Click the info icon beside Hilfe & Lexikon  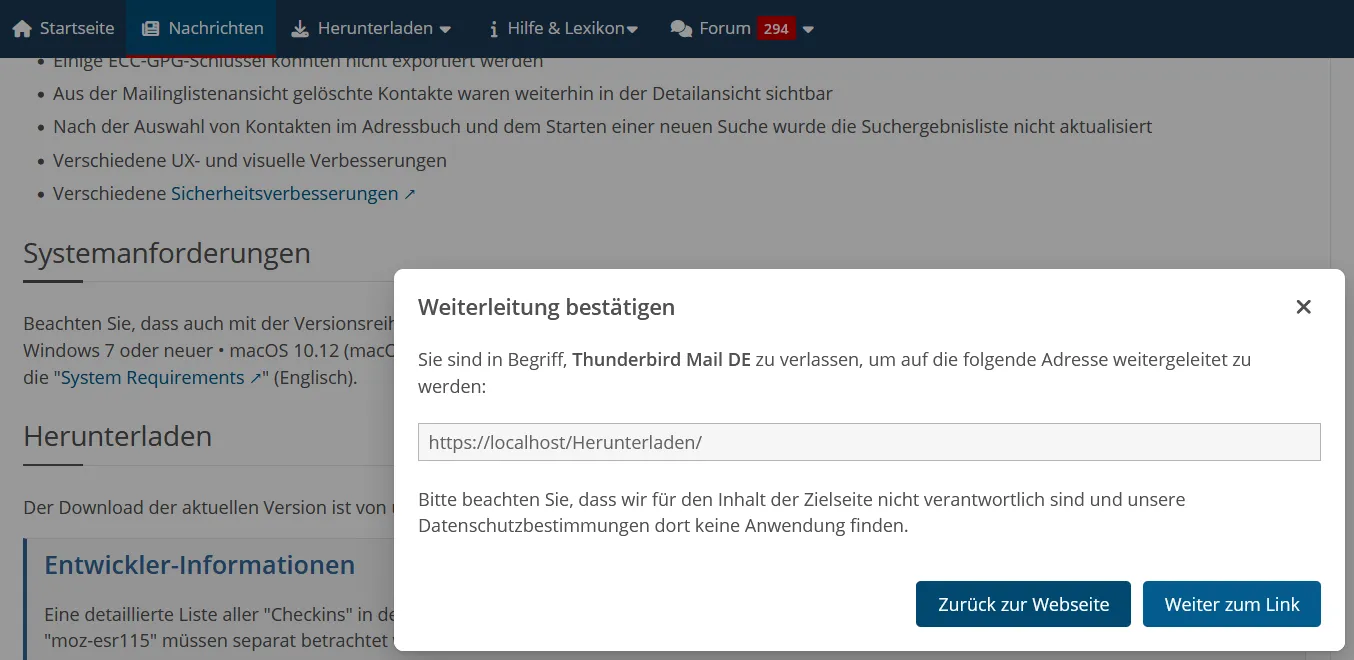[493, 29]
